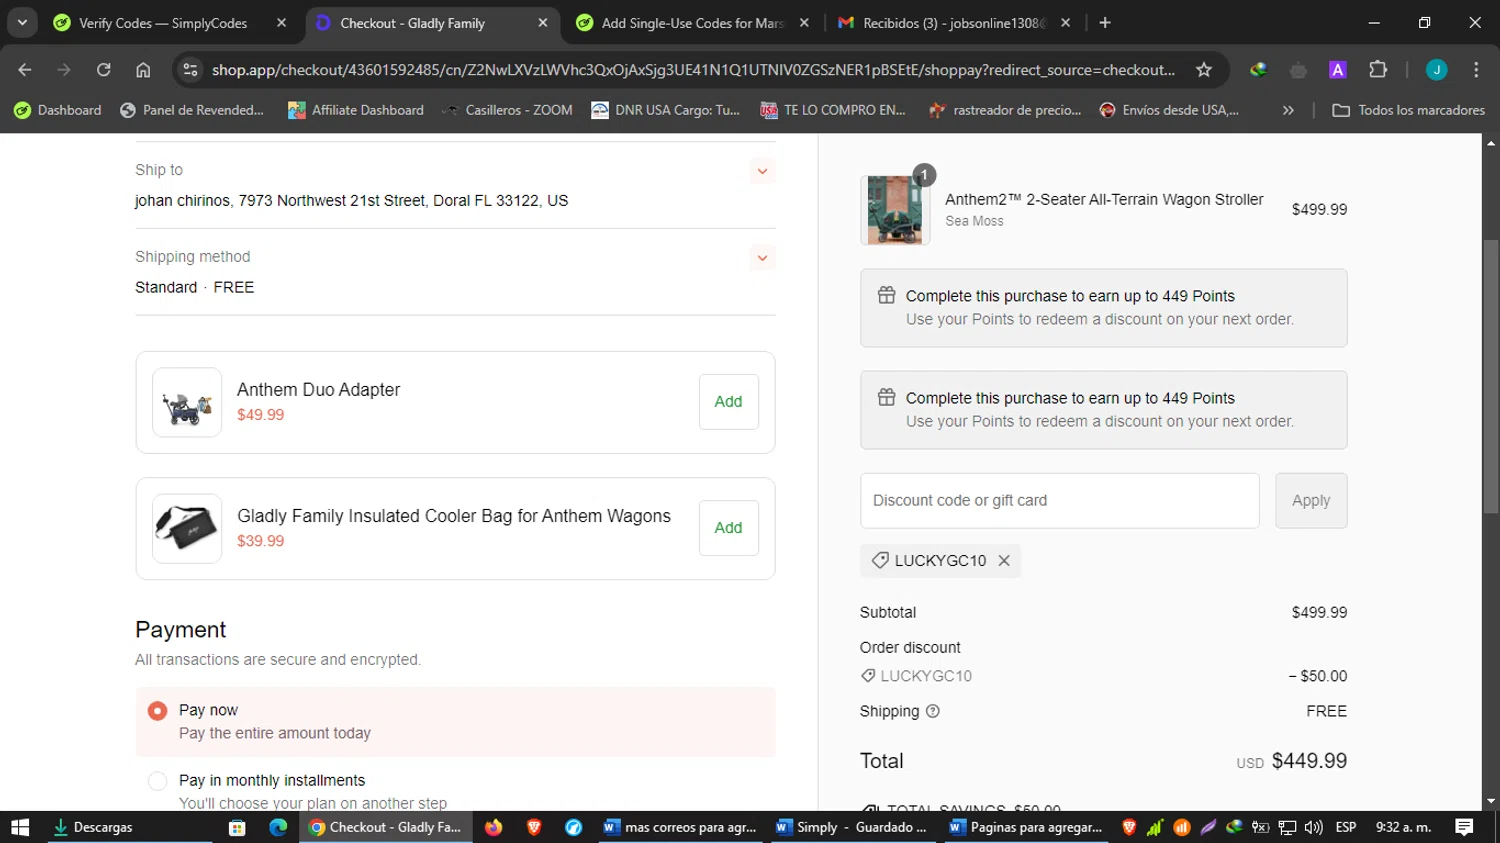Expand the Ship to section chevron
This screenshot has height=843, width=1500.
pyautogui.click(x=762, y=171)
